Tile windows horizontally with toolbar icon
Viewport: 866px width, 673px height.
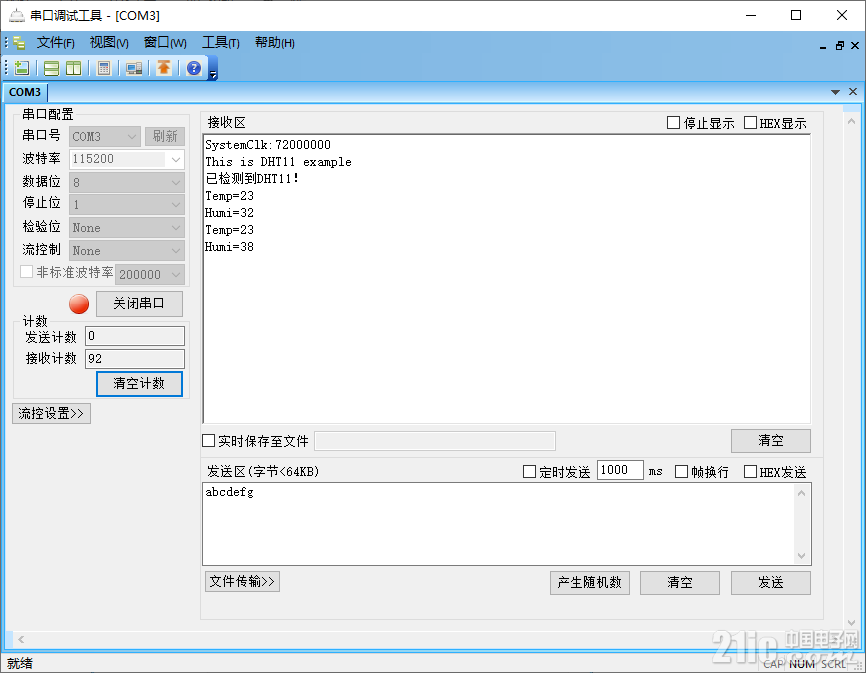51,68
